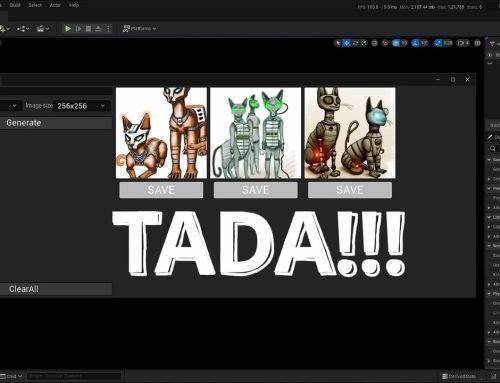Screen dimensions: 500x383
Task: Click the Stop simulation button
Action: (x=88, y=29)
